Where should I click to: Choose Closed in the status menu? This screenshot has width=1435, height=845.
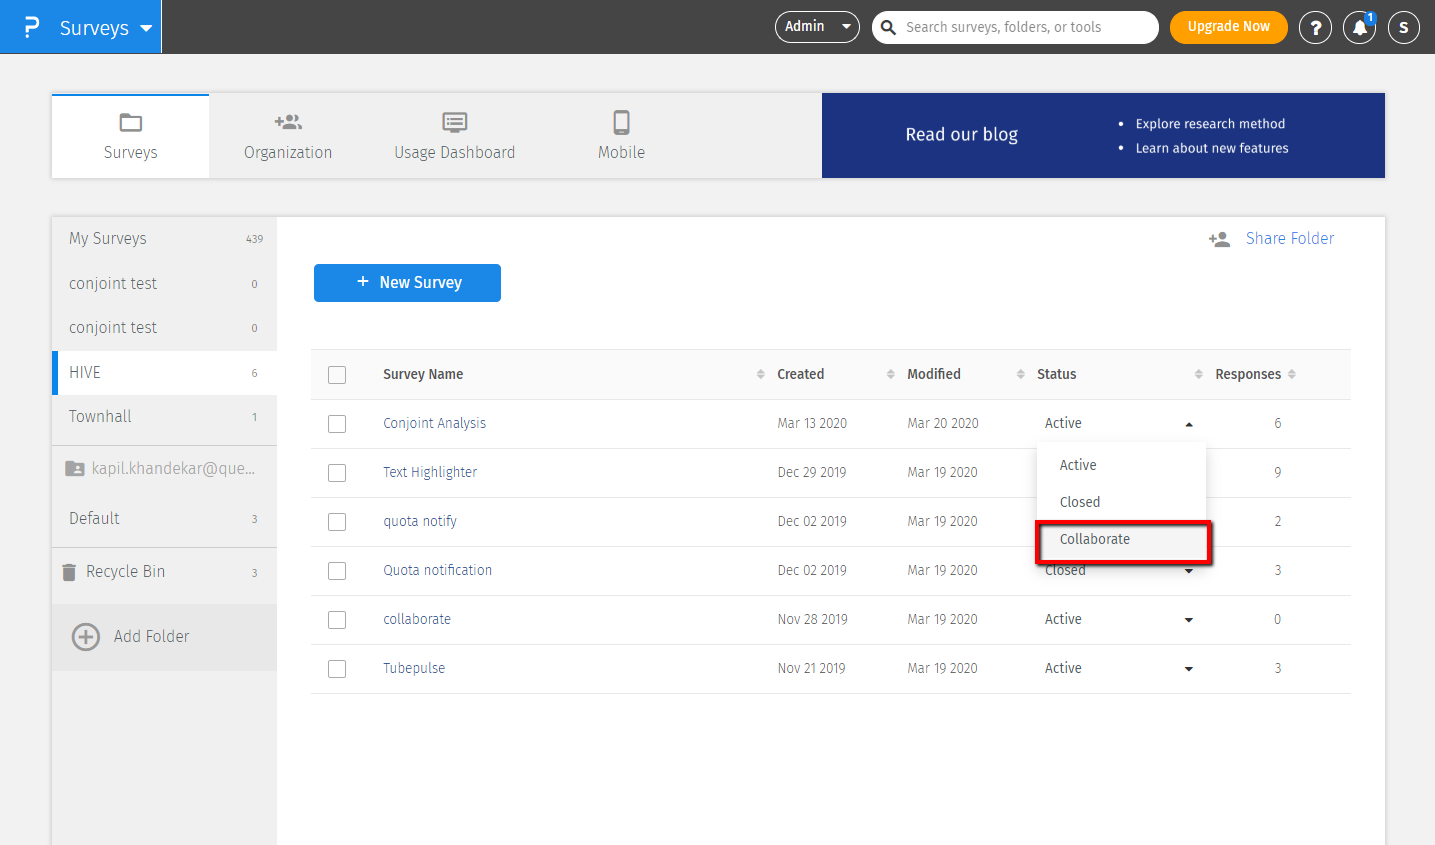[1080, 502]
